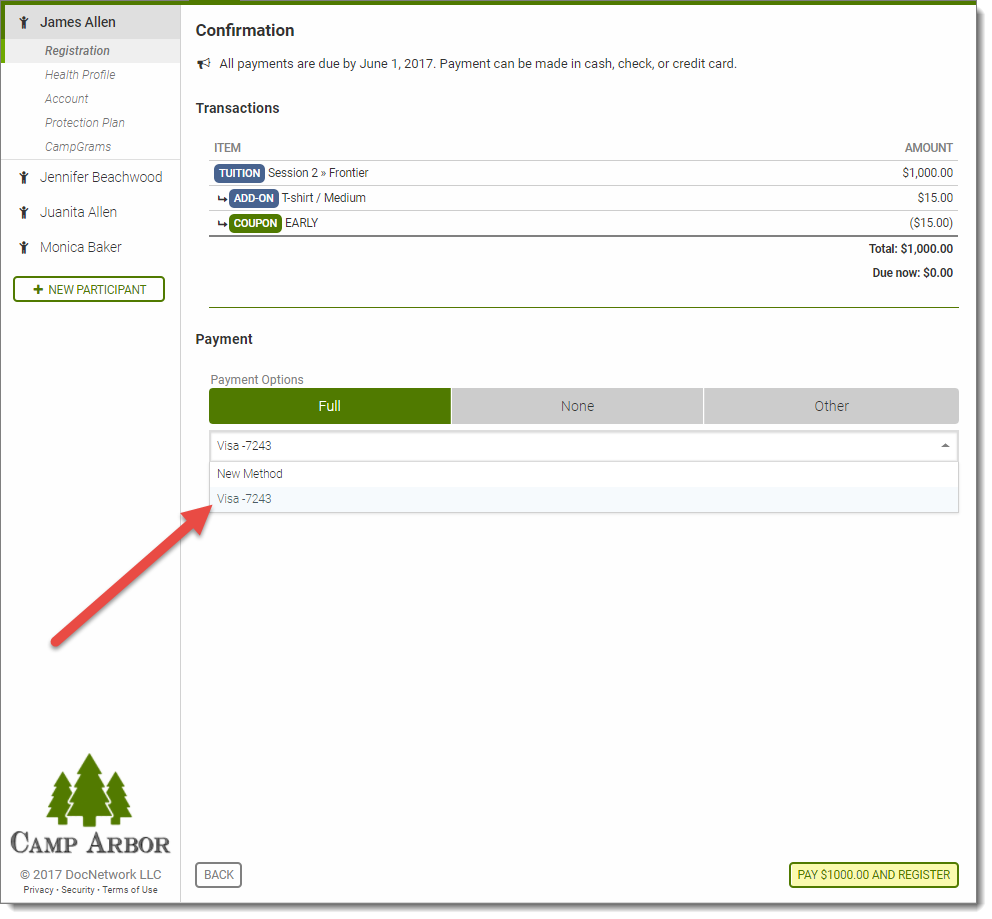The width and height of the screenshot is (992, 919).
Task: Add a New Participant
Action: (89, 289)
